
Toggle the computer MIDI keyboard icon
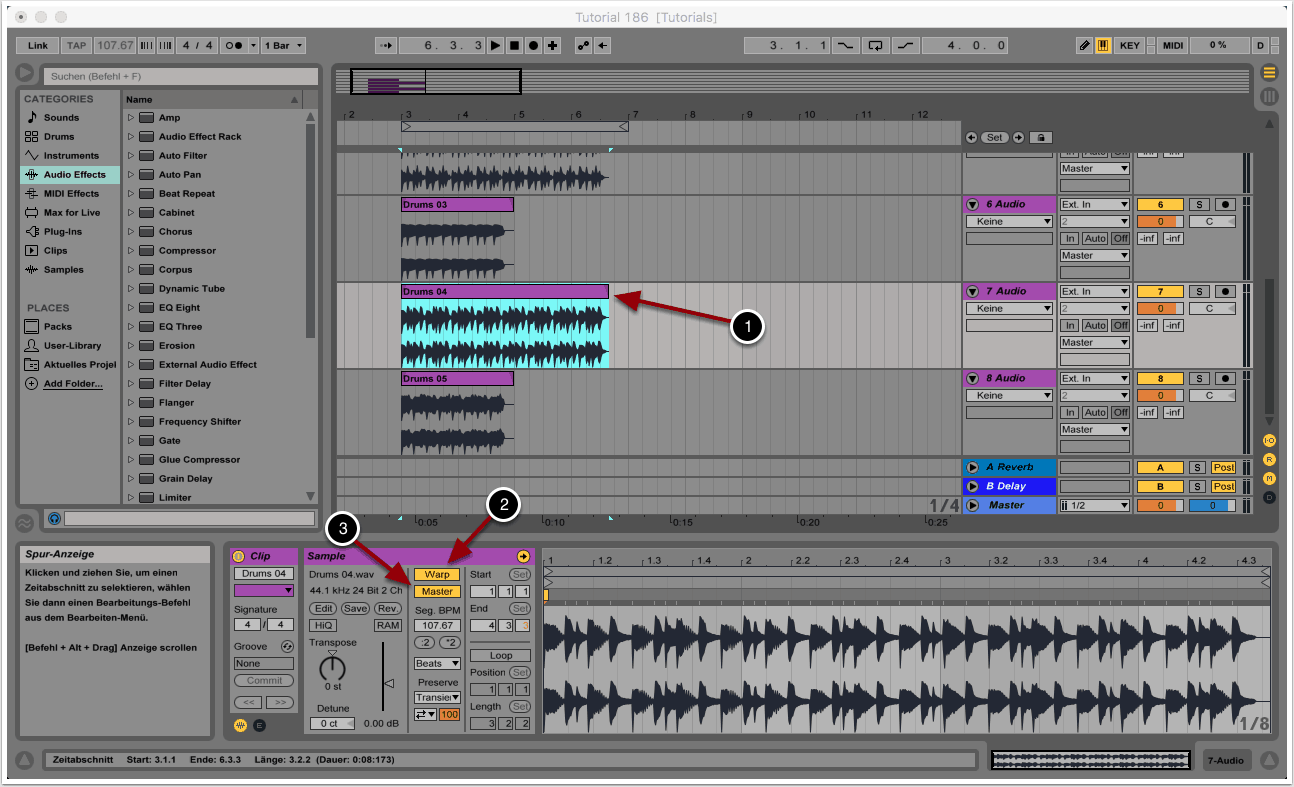pyautogui.click(x=1103, y=46)
